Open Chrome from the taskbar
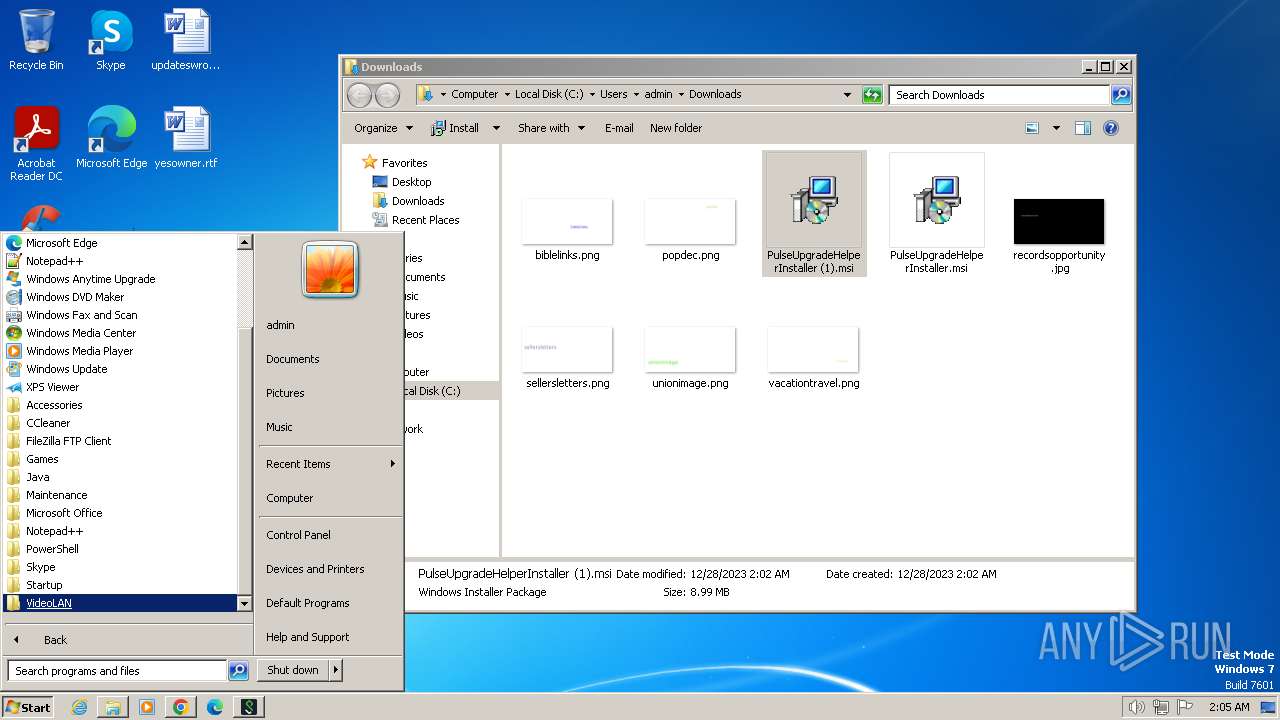Viewport: 1280px width, 720px height. pos(180,707)
